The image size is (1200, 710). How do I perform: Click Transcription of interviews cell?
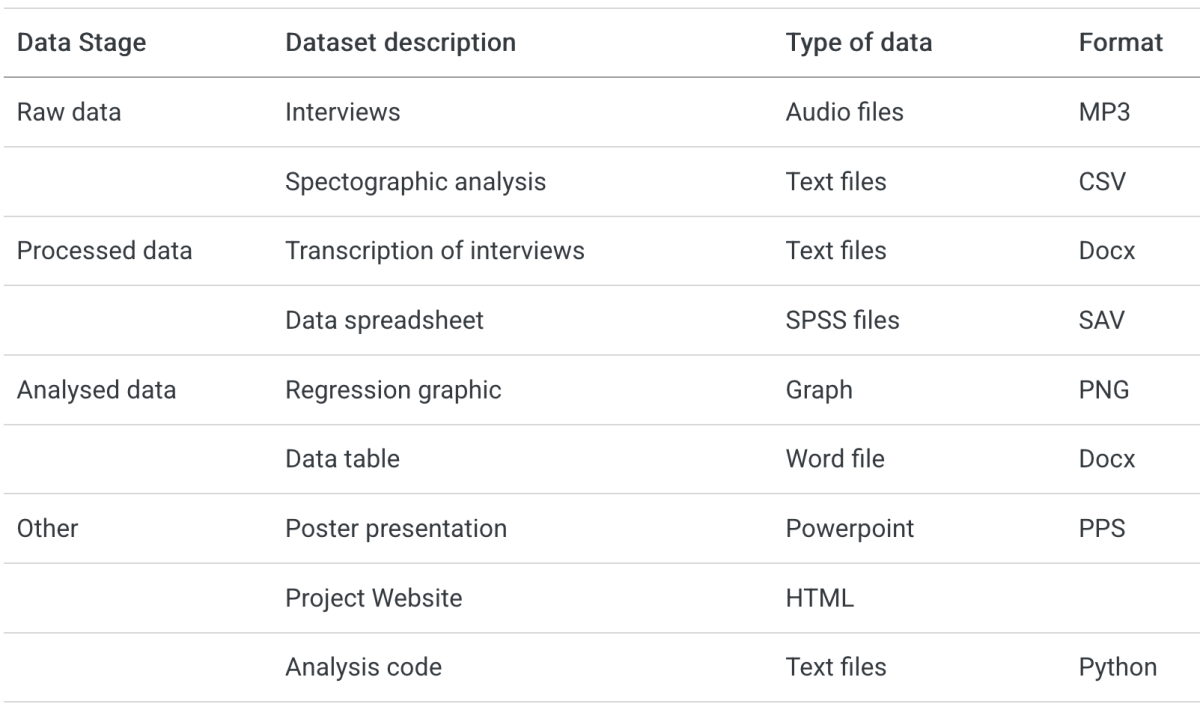pos(435,251)
